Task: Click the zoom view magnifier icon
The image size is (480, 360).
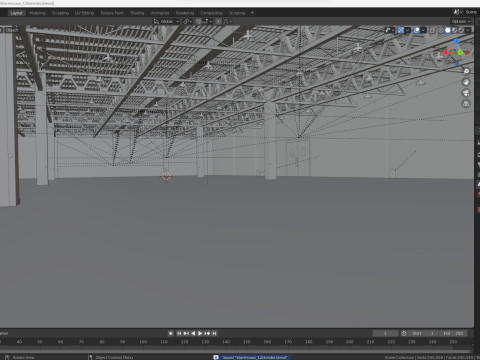Action: click(466, 71)
